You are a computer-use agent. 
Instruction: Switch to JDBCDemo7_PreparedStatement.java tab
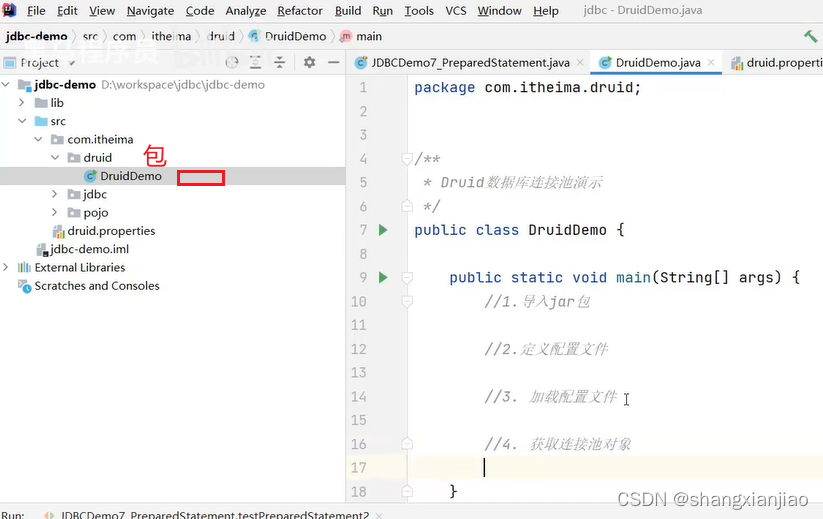tap(470, 63)
